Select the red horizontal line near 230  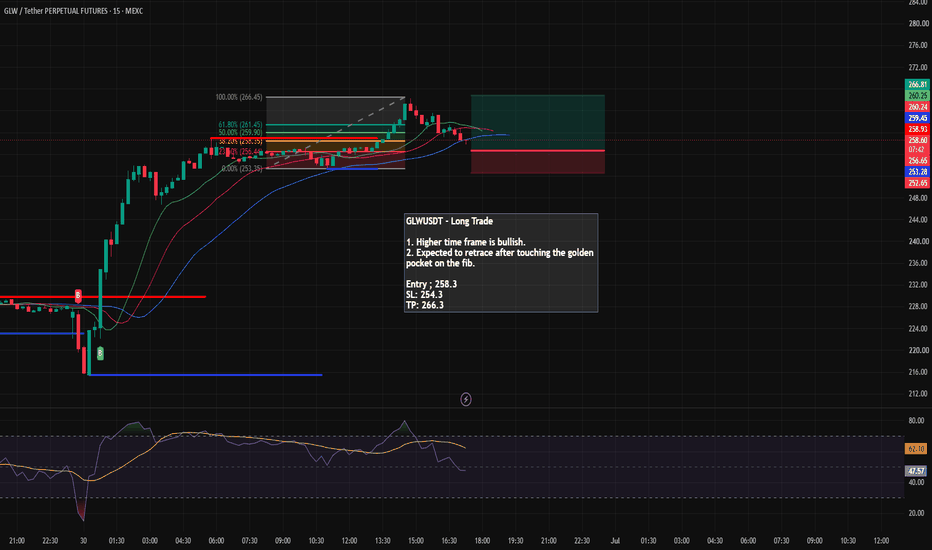(x=103, y=297)
